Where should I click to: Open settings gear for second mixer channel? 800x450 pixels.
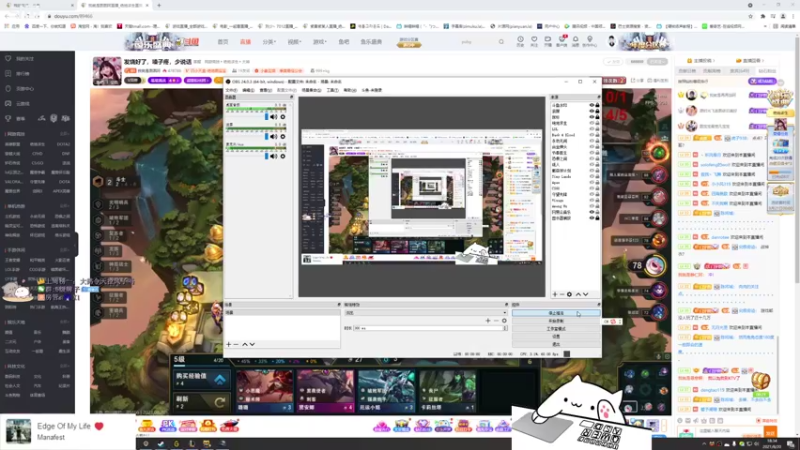tap(283, 137)
